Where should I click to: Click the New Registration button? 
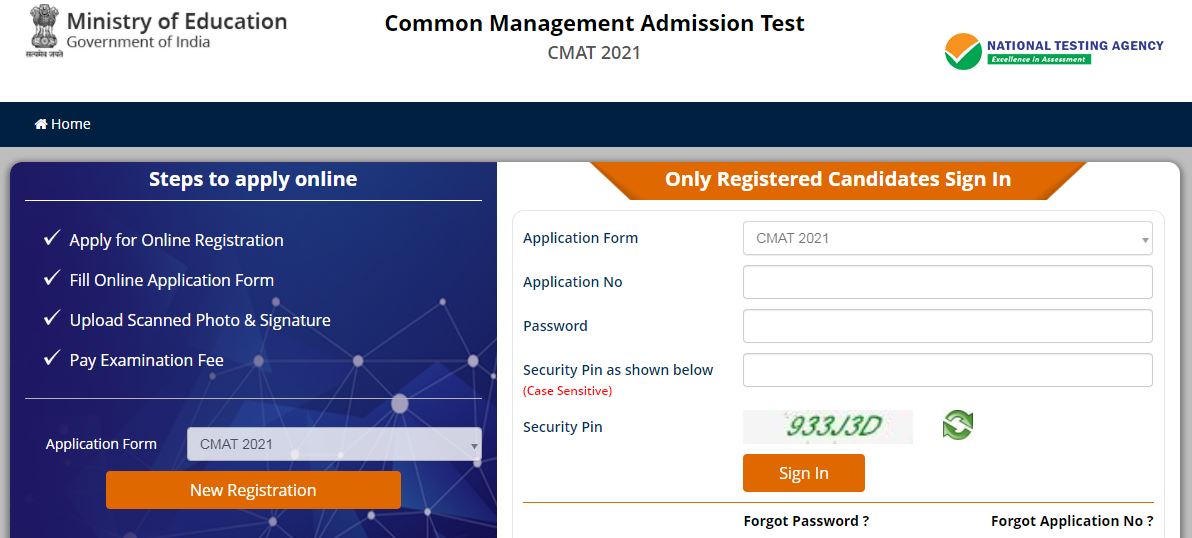pyautogui.click(x=253, y=490)
